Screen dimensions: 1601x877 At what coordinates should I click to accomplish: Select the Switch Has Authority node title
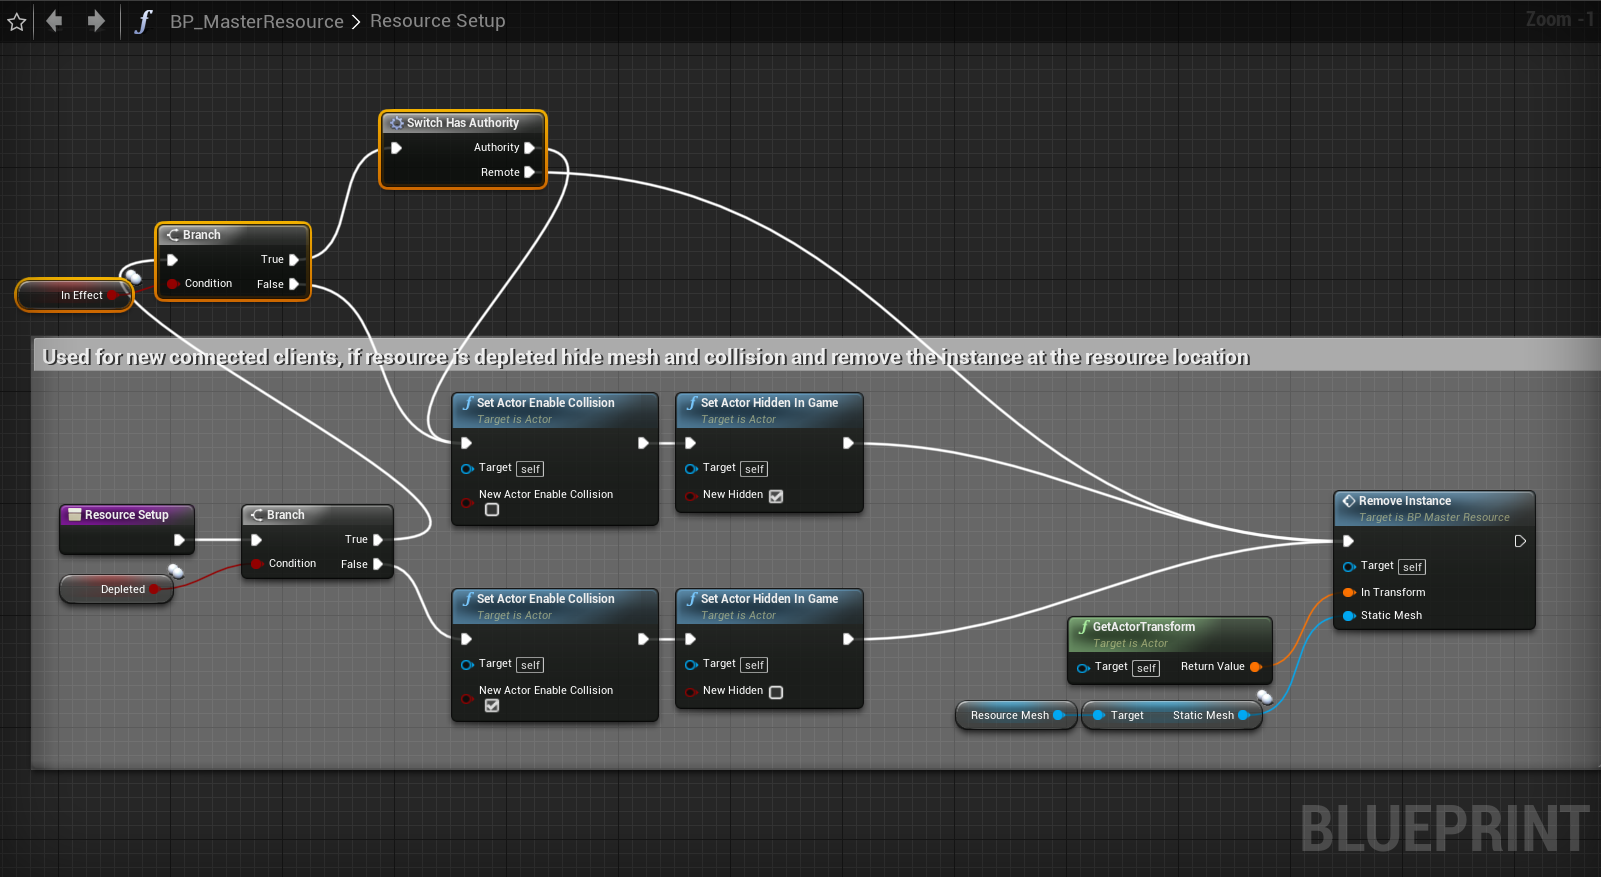(x=462, y=123)
